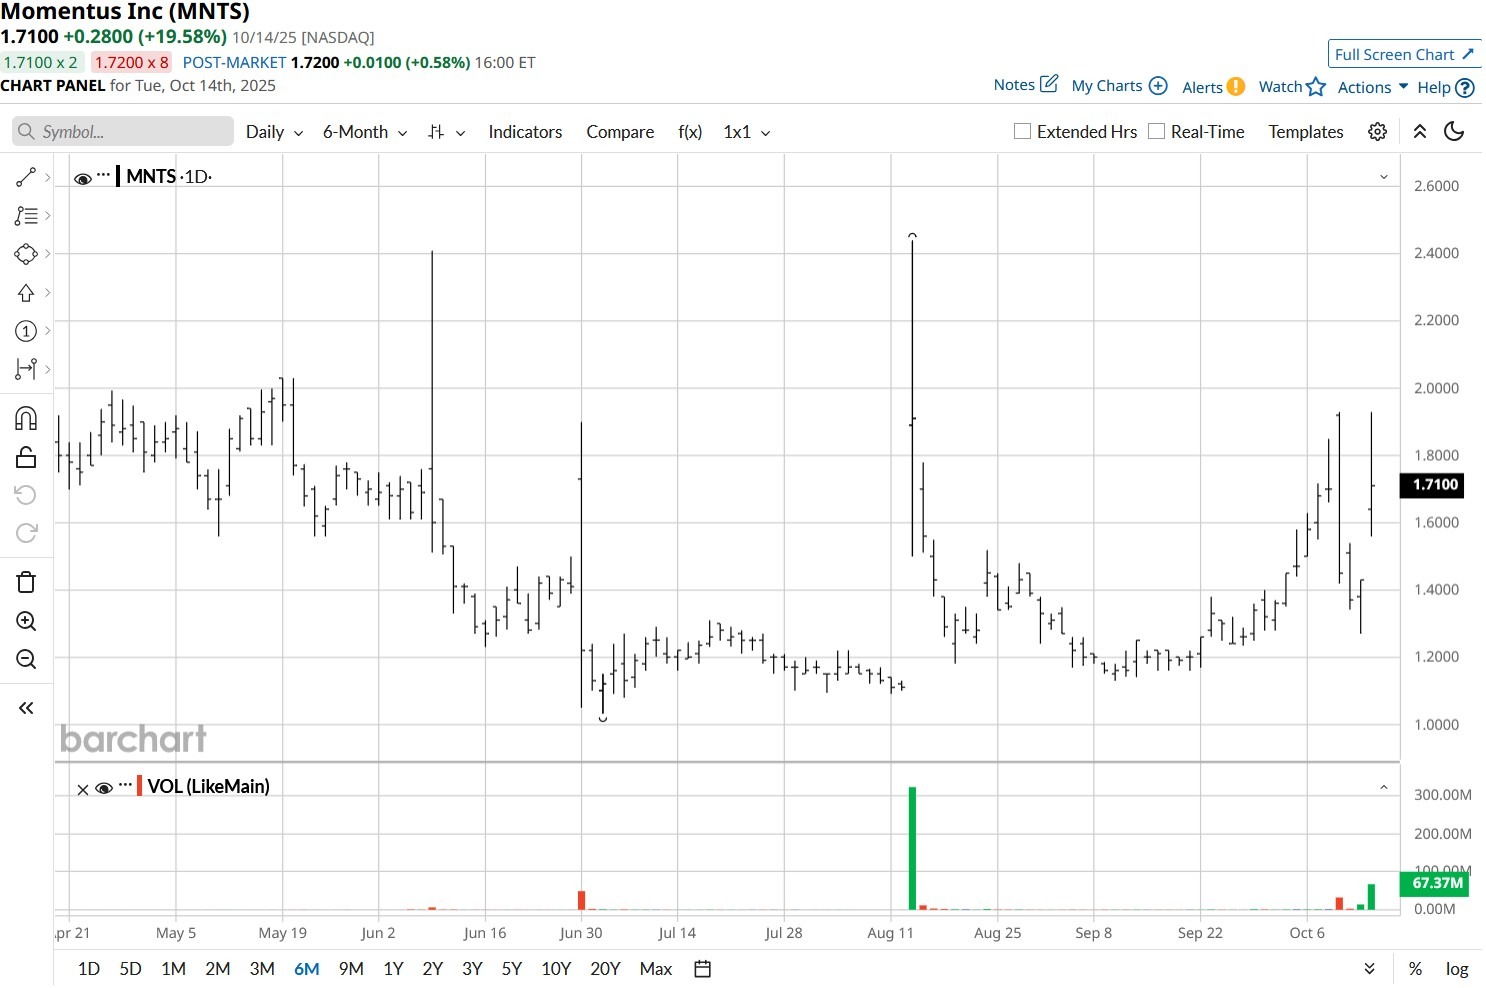The height and width of the screenshot is (988, 1486).
Task: Select the 20Y time range
Action: click(605, 969)
